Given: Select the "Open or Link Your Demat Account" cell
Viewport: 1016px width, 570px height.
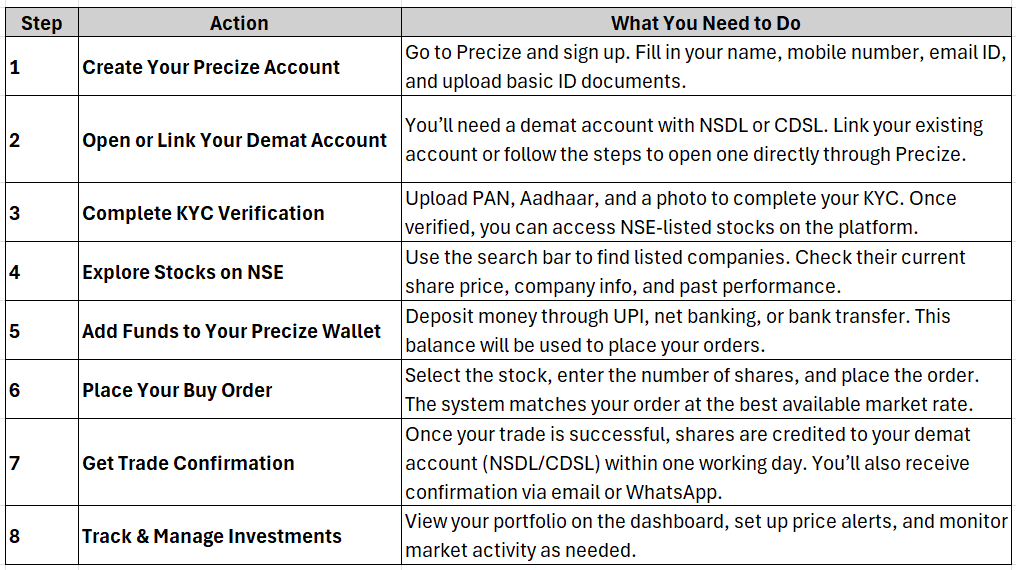Looking at the screenshot, I should point(234,140).
